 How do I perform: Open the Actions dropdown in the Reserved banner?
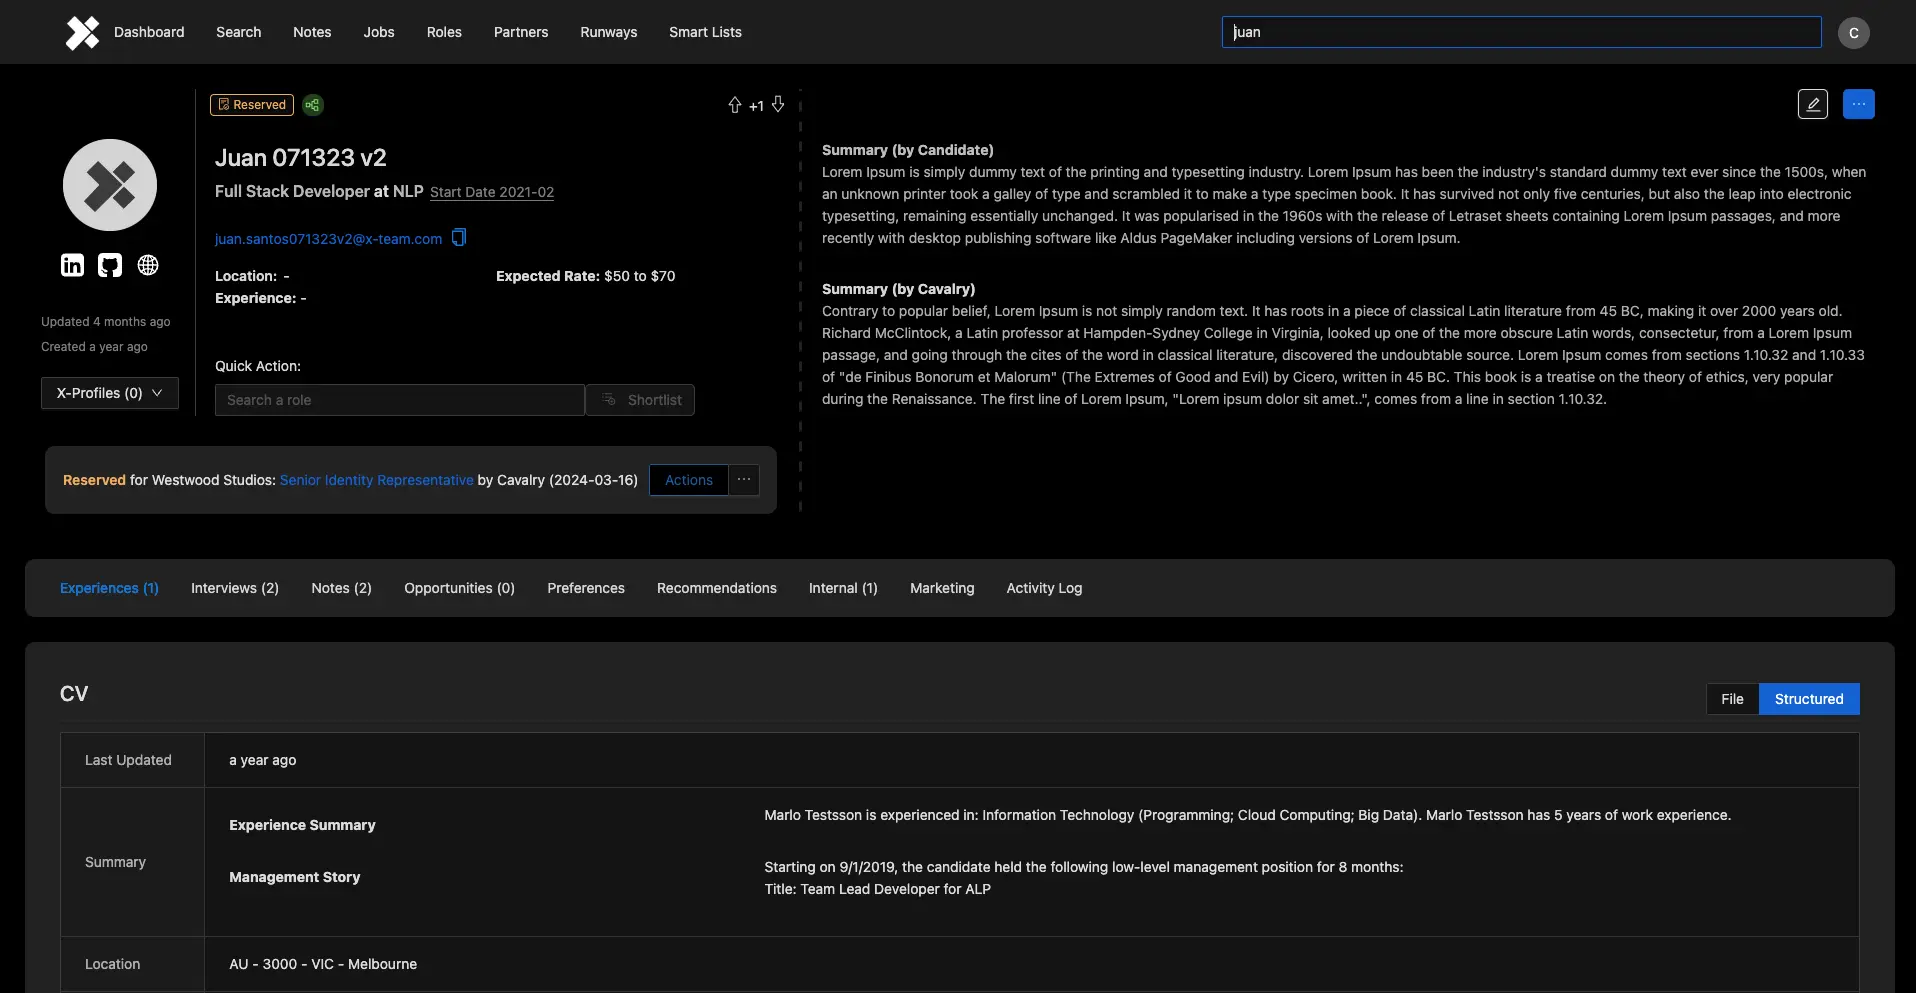tap(688, 480)
